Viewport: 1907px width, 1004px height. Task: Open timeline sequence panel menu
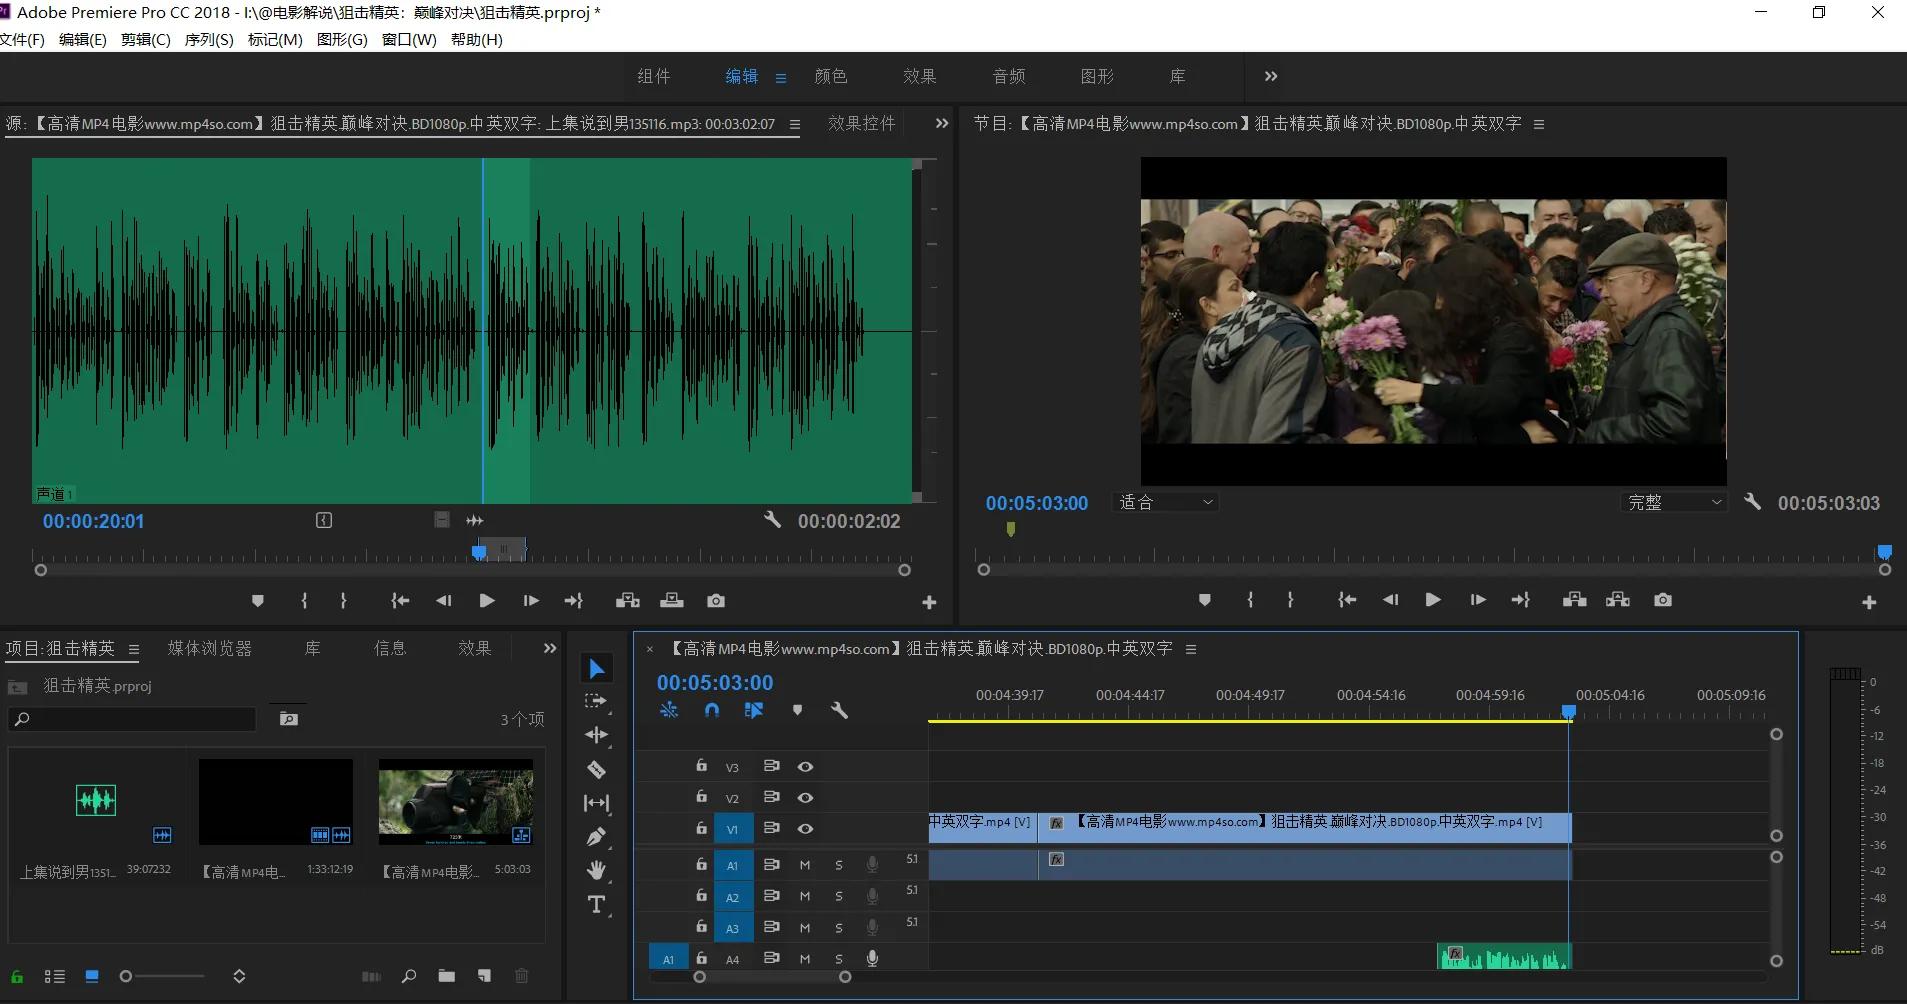point(1191,650)
